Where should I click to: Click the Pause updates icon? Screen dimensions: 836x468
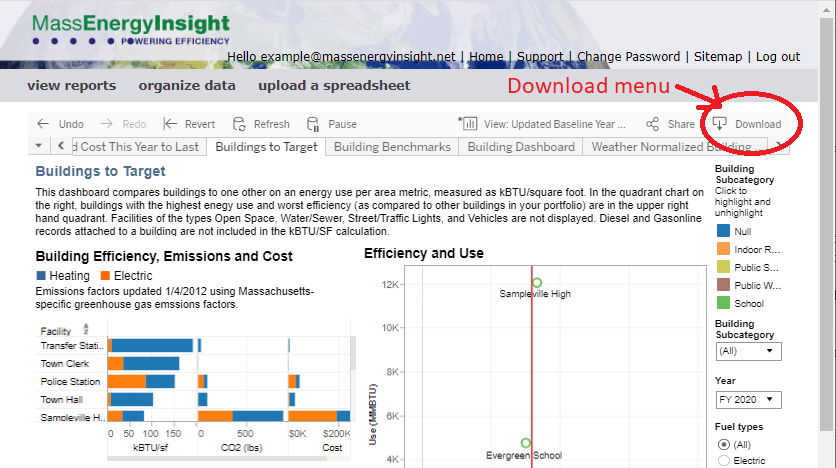pyautogui.click(x=313, y=124)
